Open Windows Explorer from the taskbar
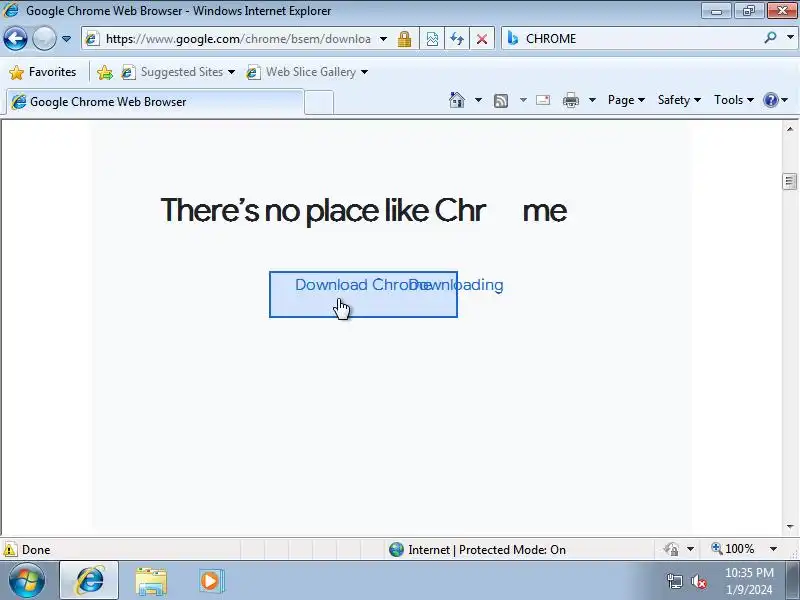The image size is (800, 600). (151, 581)
